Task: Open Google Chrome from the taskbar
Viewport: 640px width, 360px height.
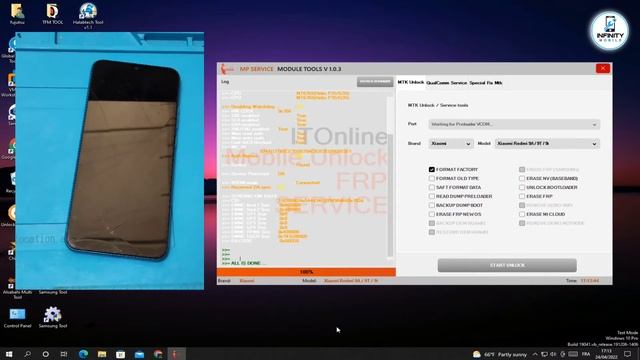Action: point(158,354)
